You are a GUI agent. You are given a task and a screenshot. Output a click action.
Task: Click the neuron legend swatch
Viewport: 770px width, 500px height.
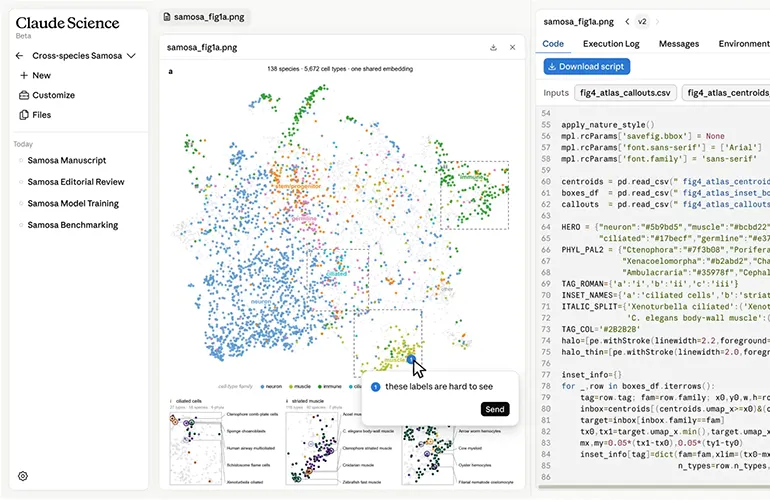[x=263, y=387]
